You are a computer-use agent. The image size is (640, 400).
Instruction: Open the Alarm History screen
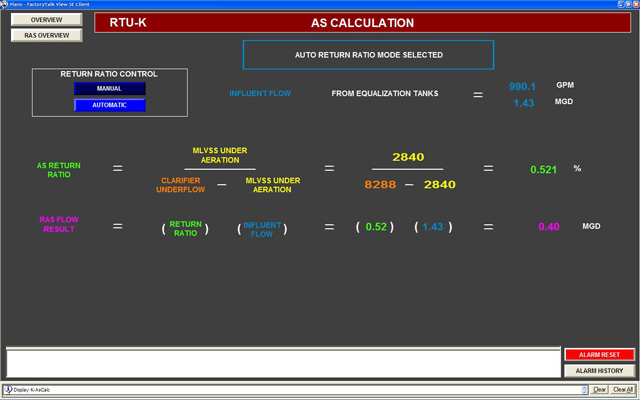[x=598, y=370]
